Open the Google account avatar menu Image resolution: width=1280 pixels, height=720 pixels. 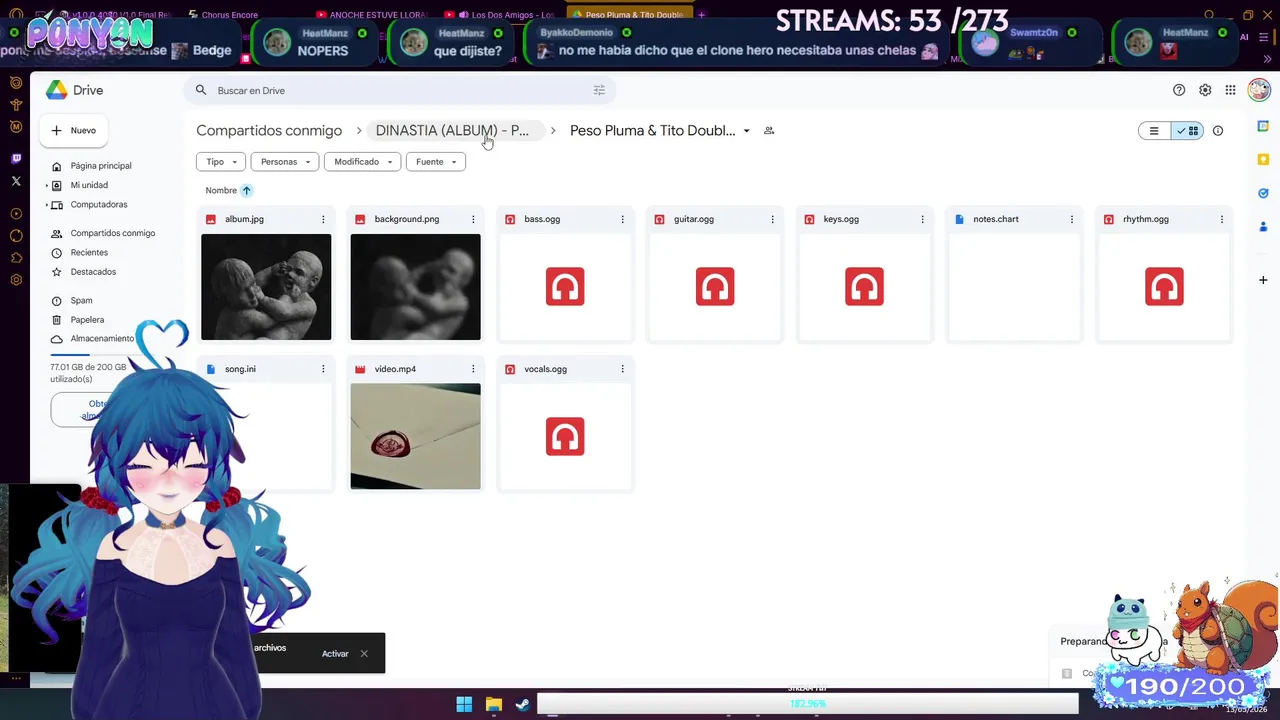point(1258,90)
